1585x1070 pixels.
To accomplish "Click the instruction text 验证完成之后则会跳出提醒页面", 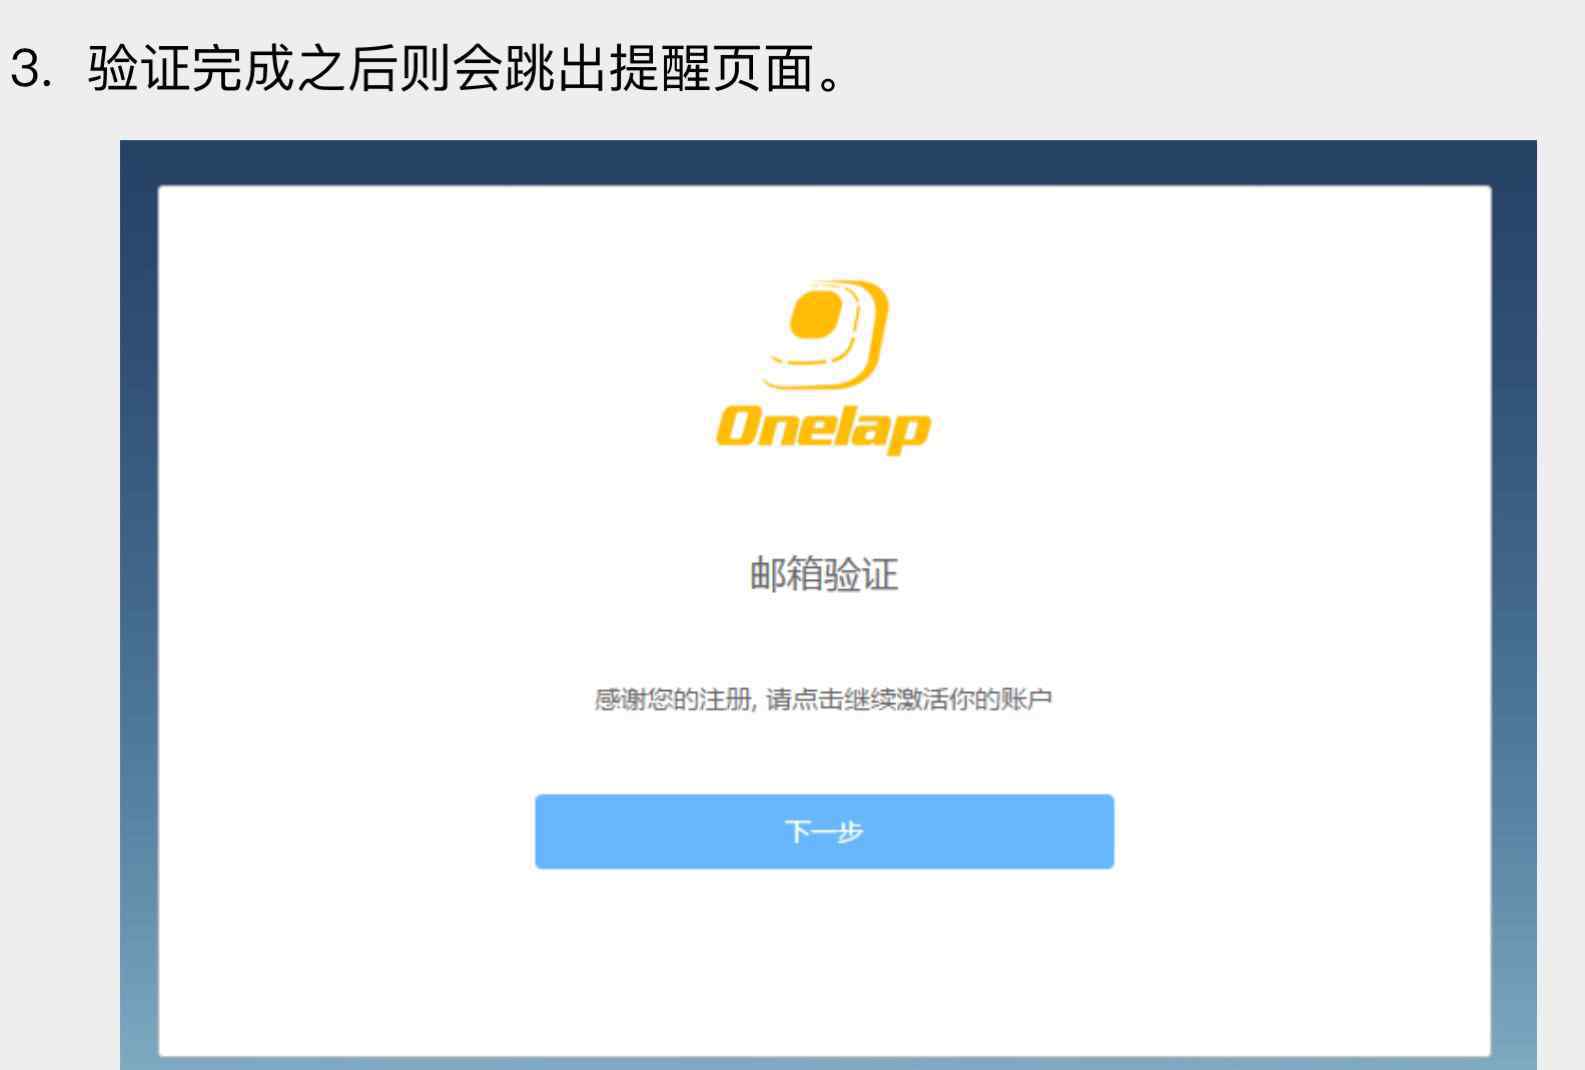I will tap(466, 70).
